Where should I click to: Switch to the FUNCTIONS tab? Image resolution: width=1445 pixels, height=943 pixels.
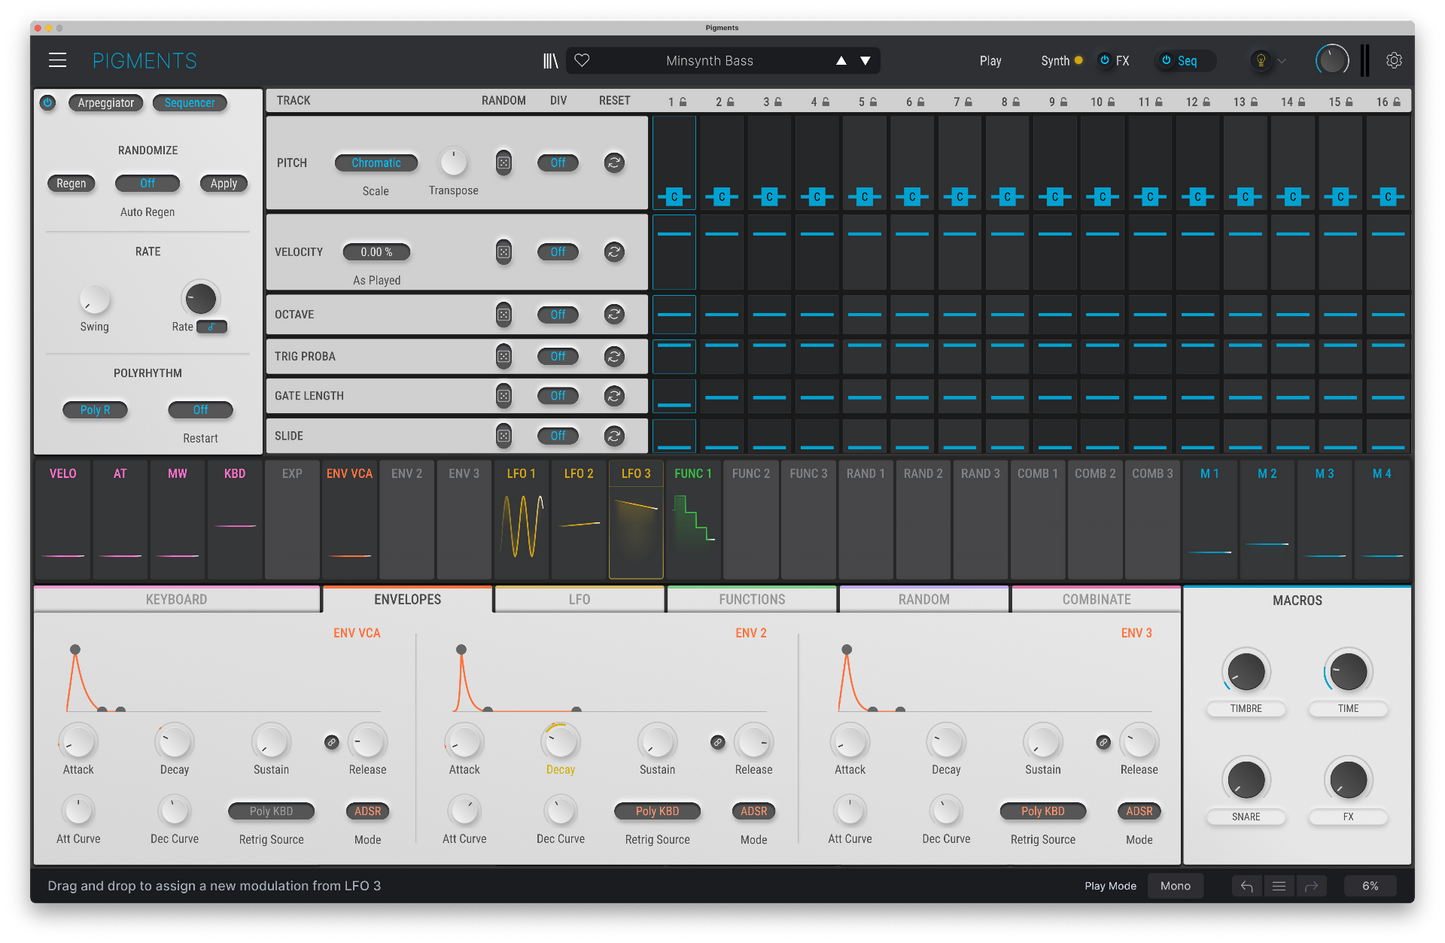pyautogui.click(x=751, y=599)
